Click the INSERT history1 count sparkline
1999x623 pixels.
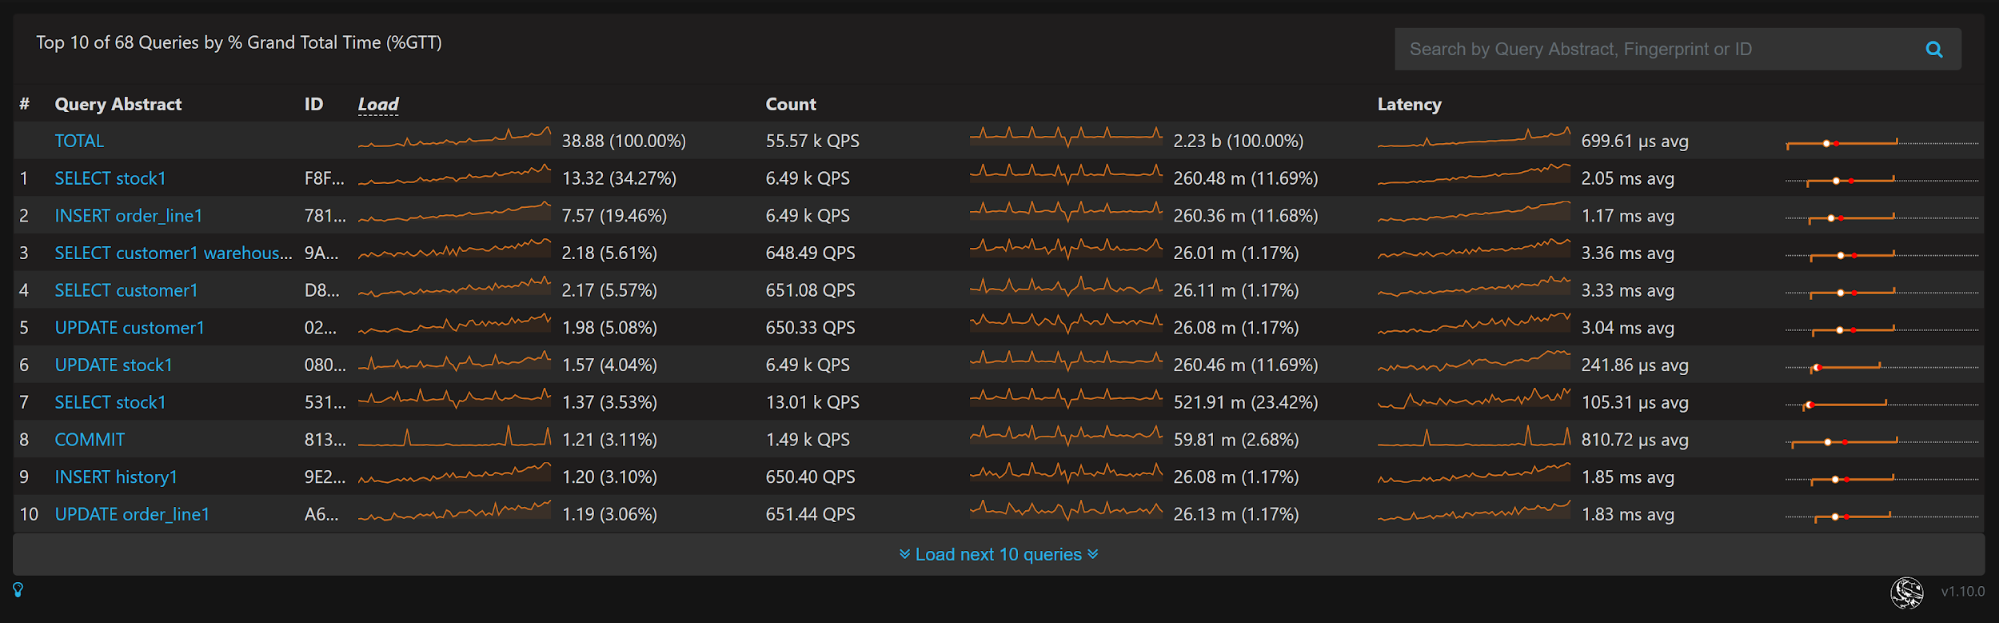[1066, 474]
